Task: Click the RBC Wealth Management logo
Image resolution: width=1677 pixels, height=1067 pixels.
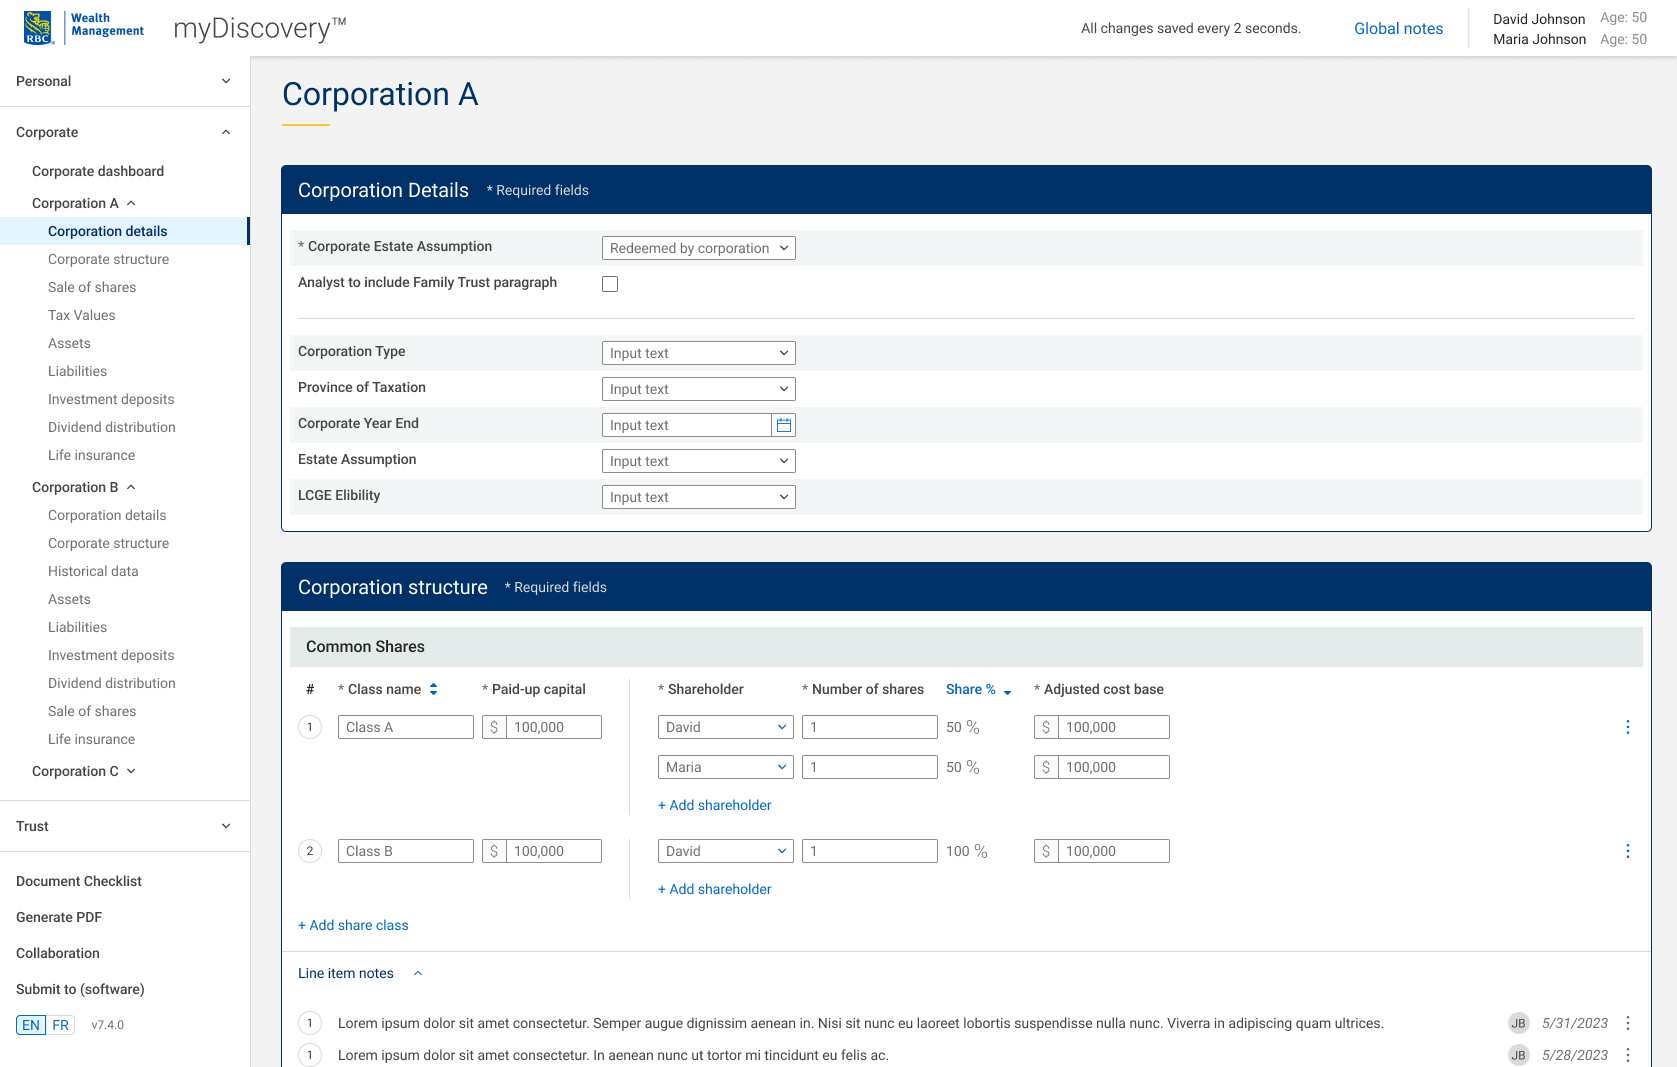Action: (x=84, y=27)
